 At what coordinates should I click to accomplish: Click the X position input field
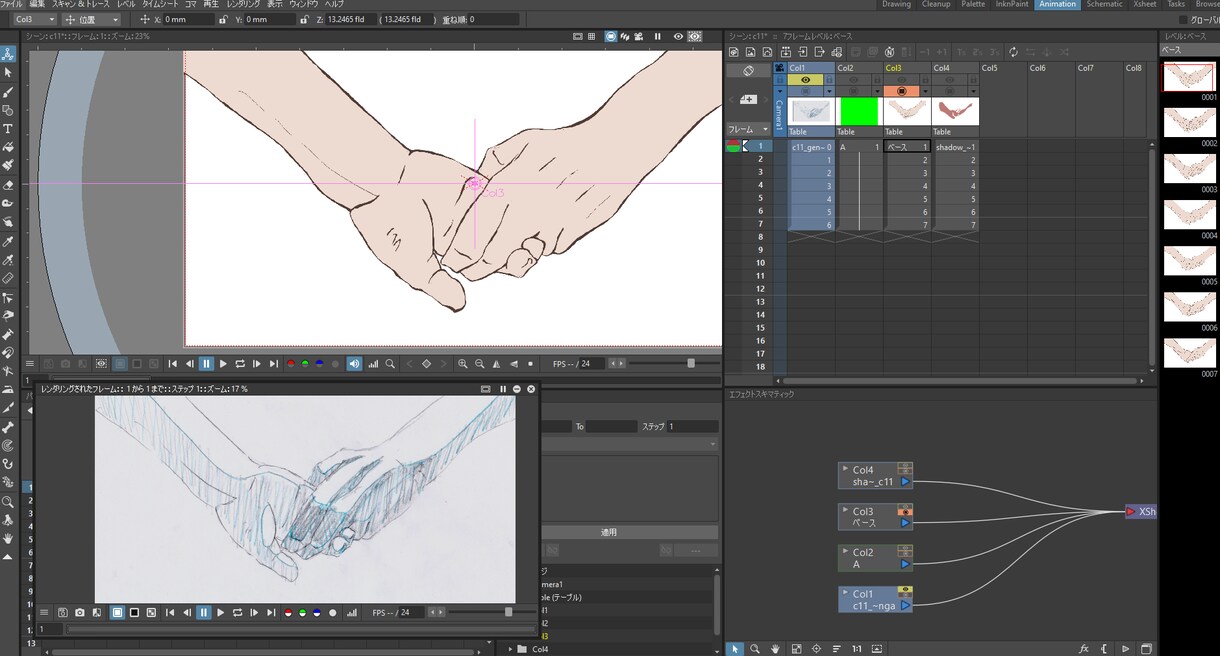[x=188, y=19]
